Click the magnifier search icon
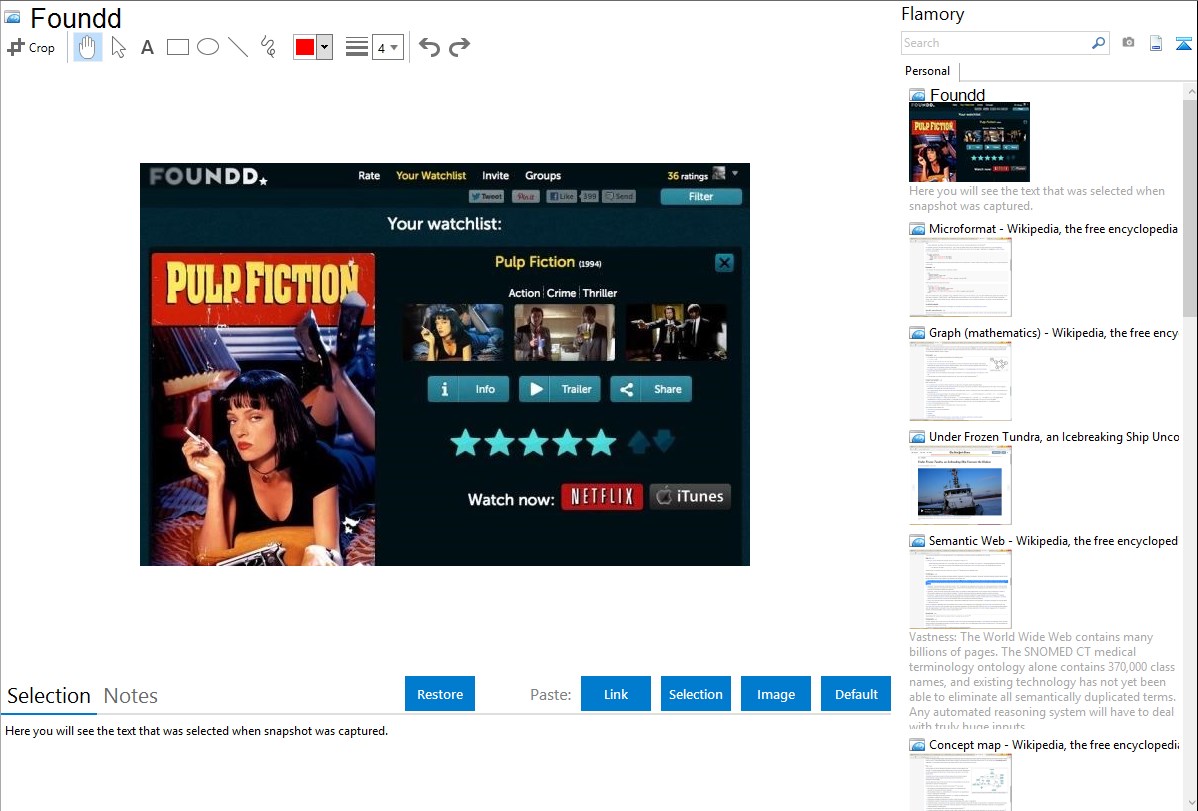1198x811 pixels. (1099, 43)
